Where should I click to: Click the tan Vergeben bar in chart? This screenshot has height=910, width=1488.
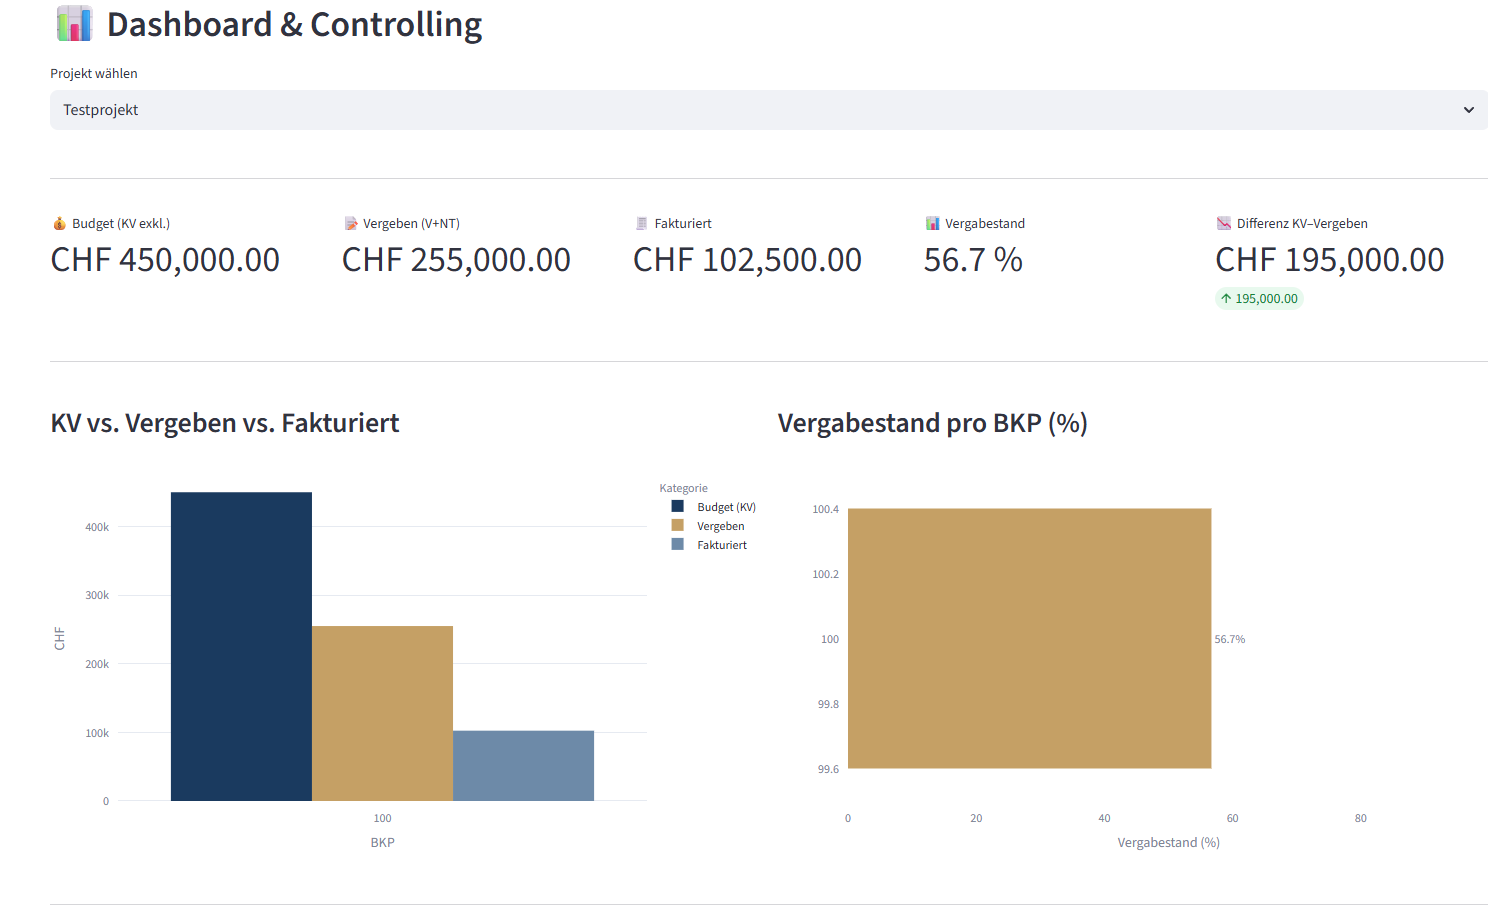[382, 713]
